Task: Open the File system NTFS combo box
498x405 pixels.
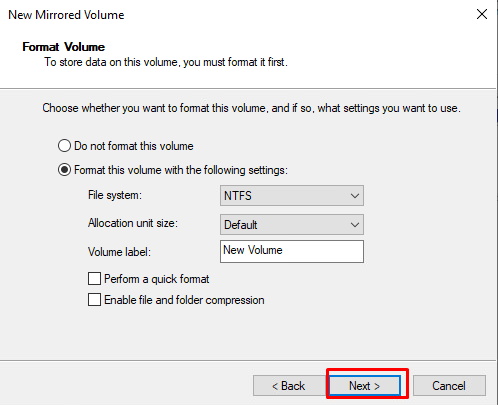Action: (x=292, y=196)
